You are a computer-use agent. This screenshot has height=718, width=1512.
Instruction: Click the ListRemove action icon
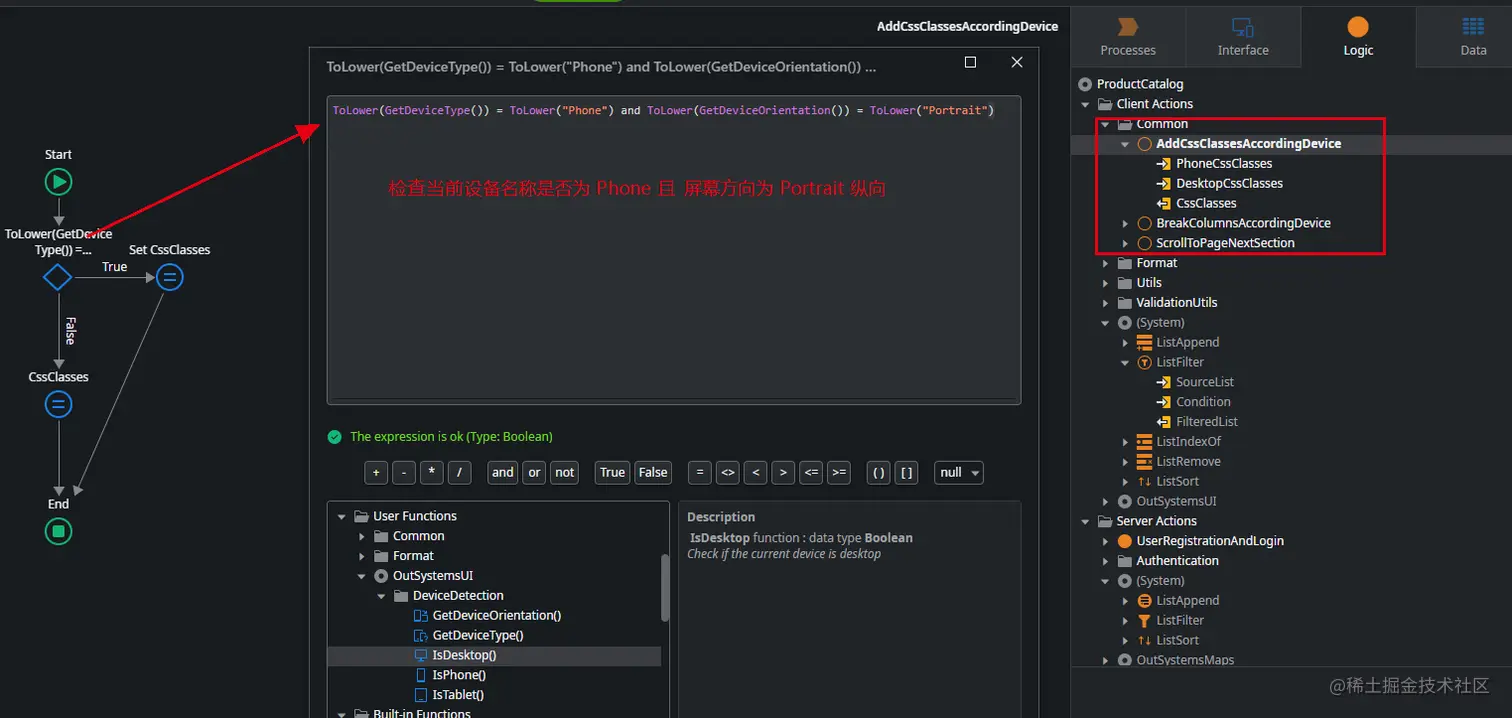pyautogui.click(x=1144, y=461)
